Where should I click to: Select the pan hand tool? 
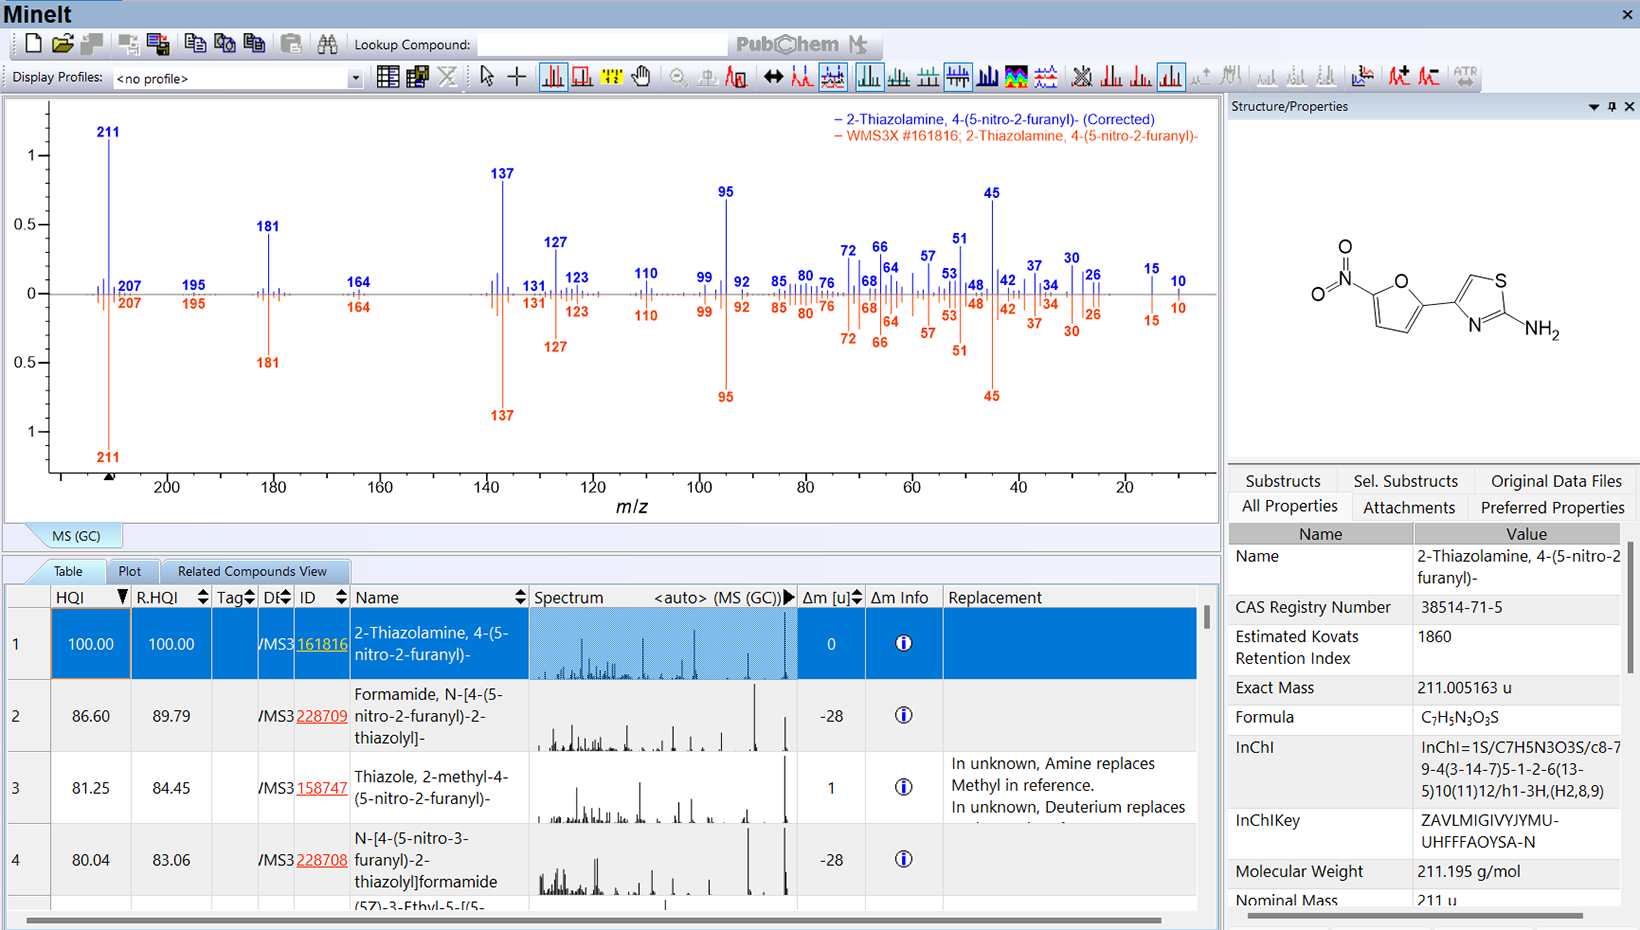pyautogui.click(x=641, y=77)
